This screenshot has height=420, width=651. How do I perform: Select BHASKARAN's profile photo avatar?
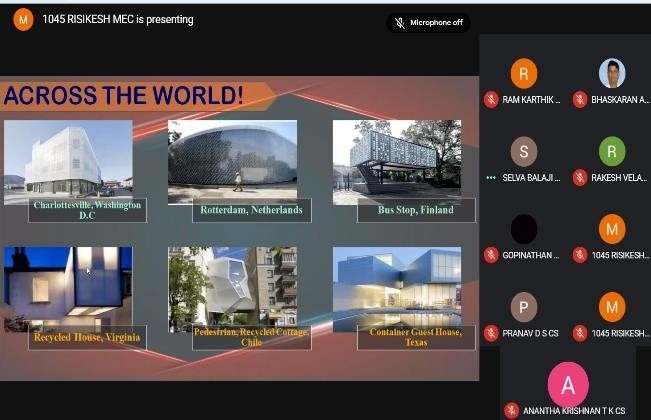point(612,74)
